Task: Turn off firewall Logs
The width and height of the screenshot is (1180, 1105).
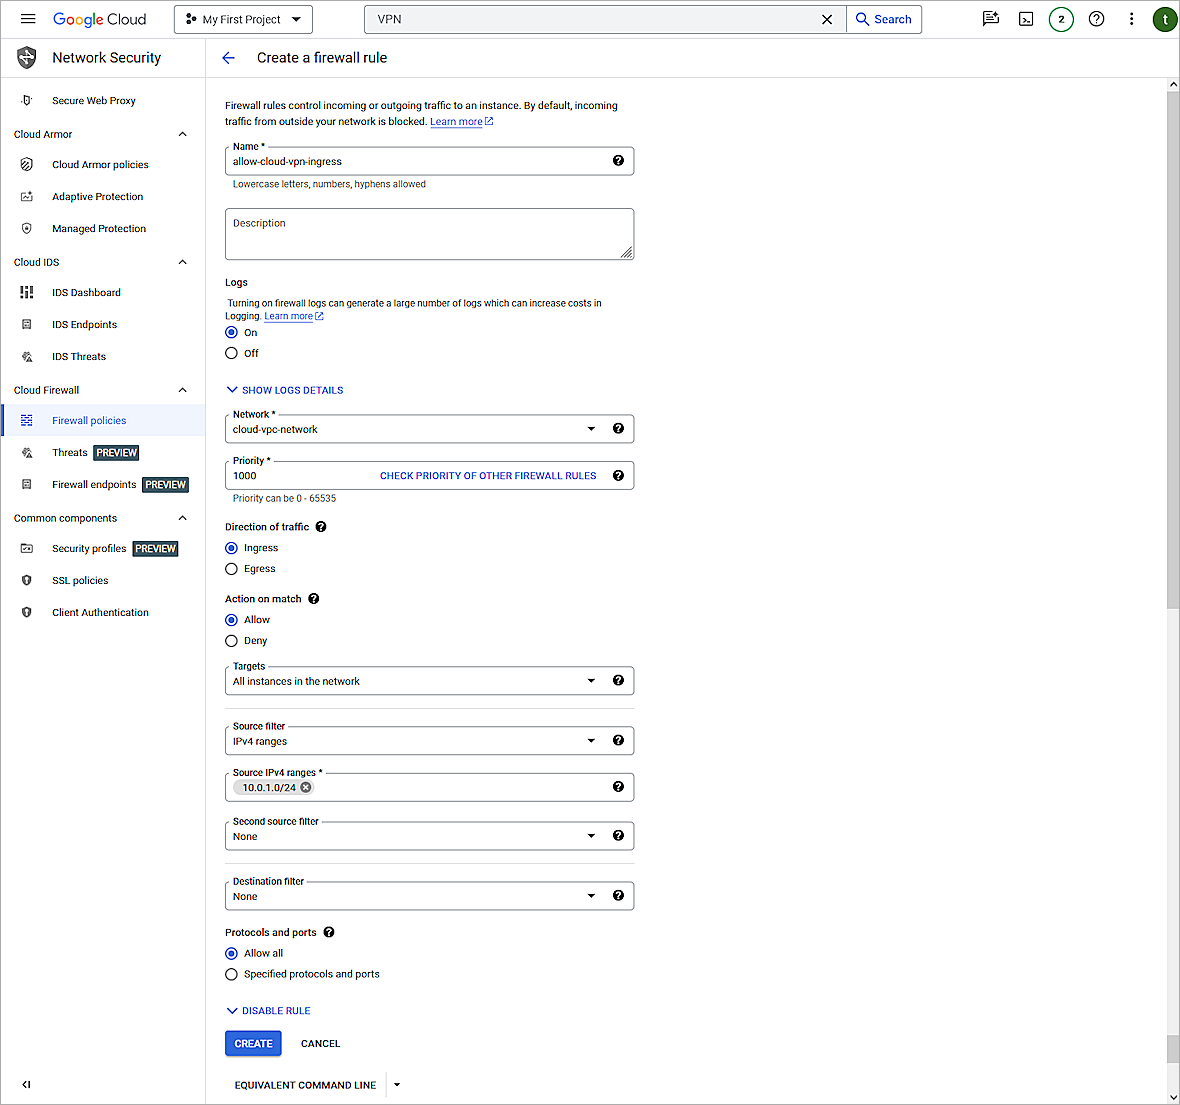Action: click(x=231, y=353)
